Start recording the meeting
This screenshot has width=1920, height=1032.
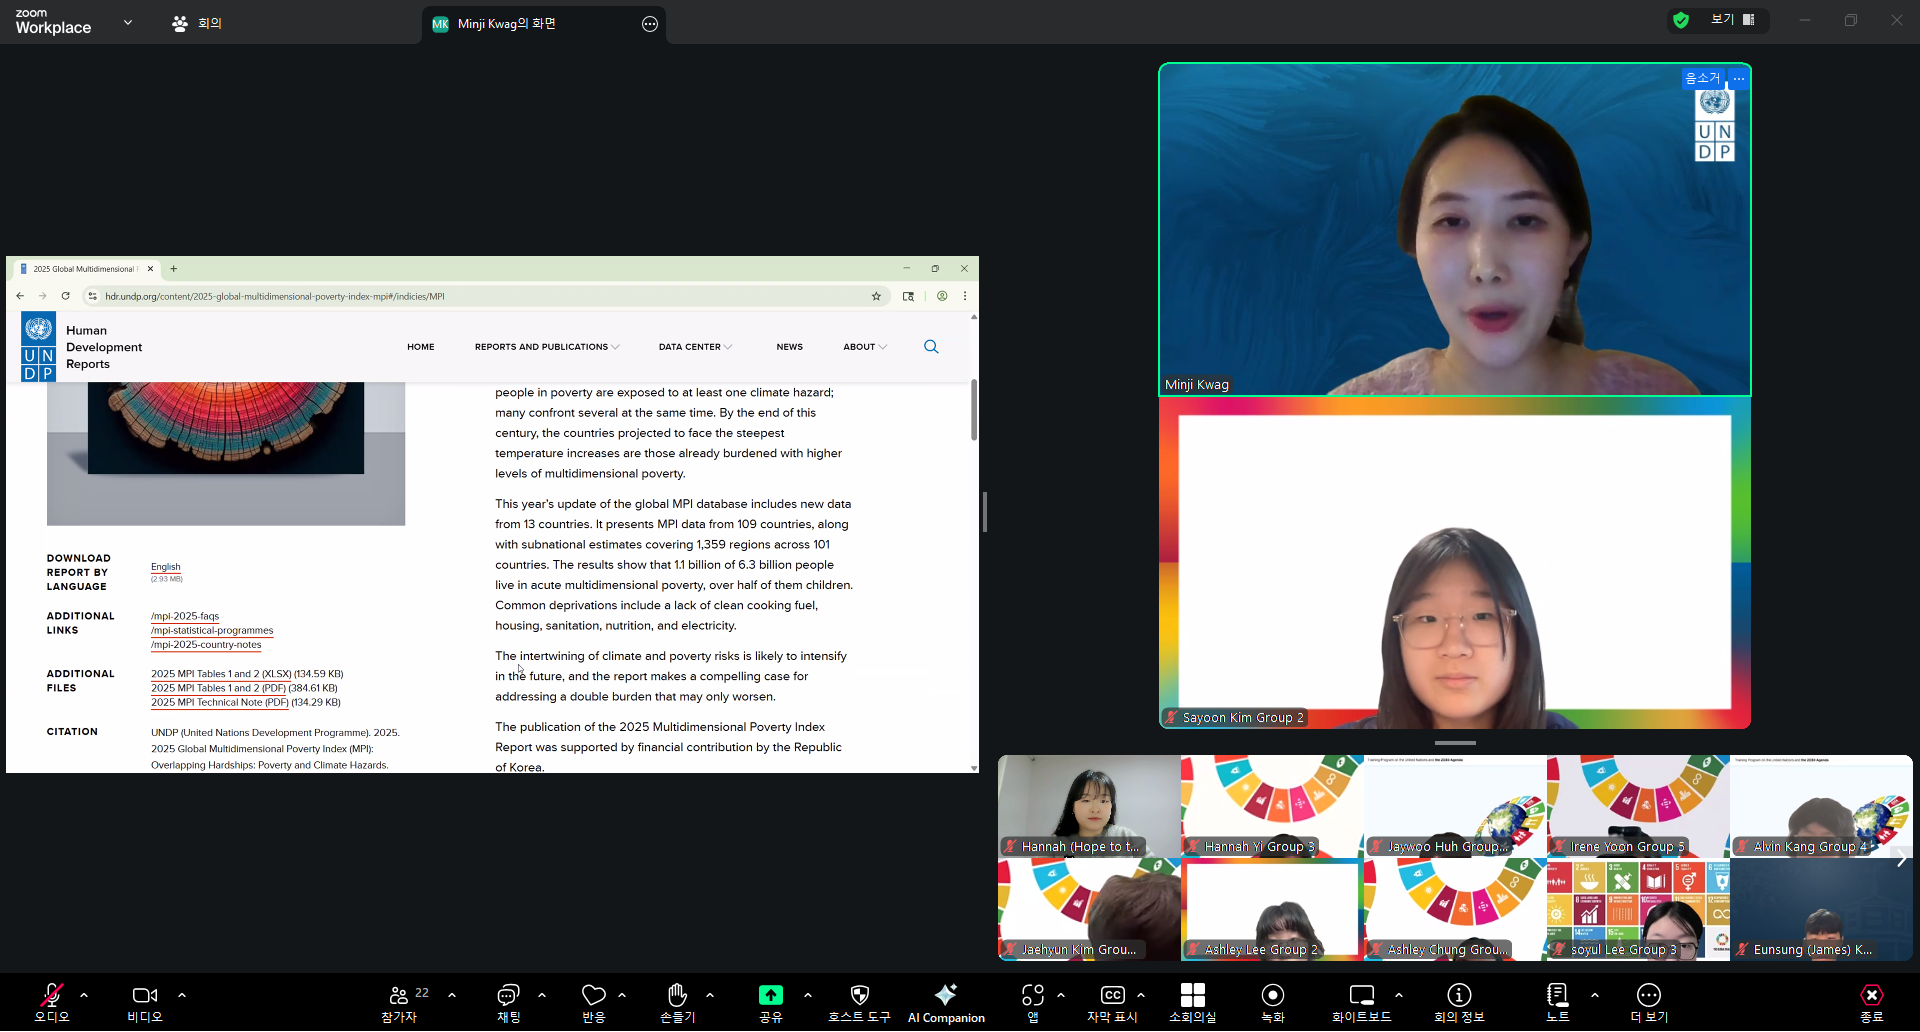click(1273, 1002)
